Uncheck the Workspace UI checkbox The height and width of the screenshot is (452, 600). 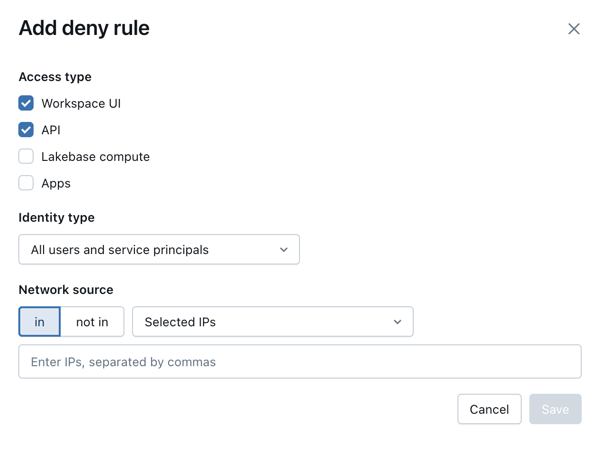pos(26,103)
